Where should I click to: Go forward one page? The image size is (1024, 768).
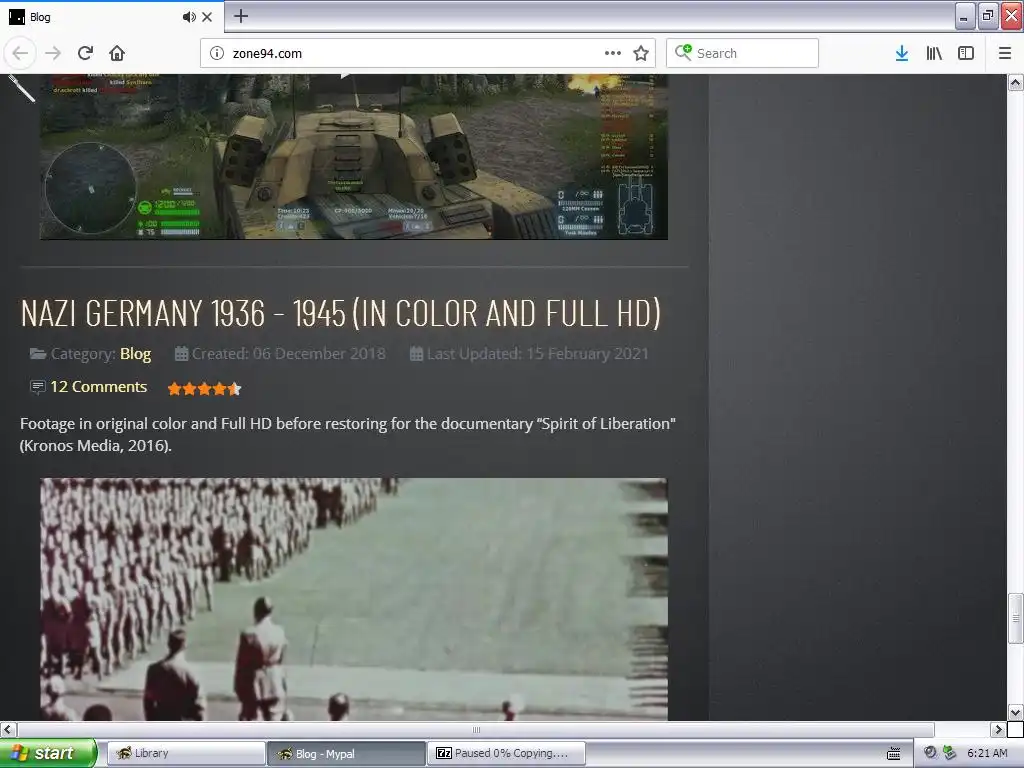tap(53, 54)
